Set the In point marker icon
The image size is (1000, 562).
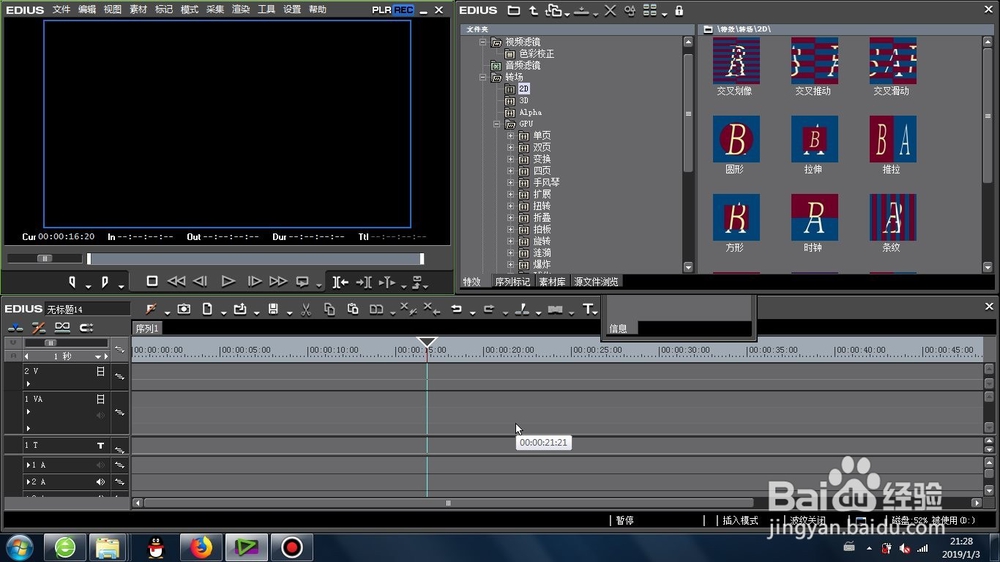(x=72, y=281)
